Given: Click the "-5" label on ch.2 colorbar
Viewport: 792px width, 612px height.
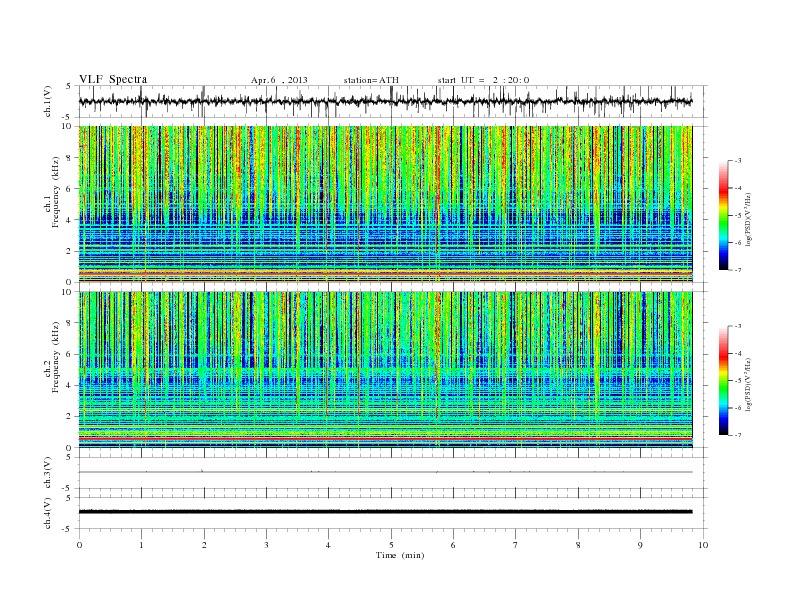Looking at the screenshot, I should 738,381.
